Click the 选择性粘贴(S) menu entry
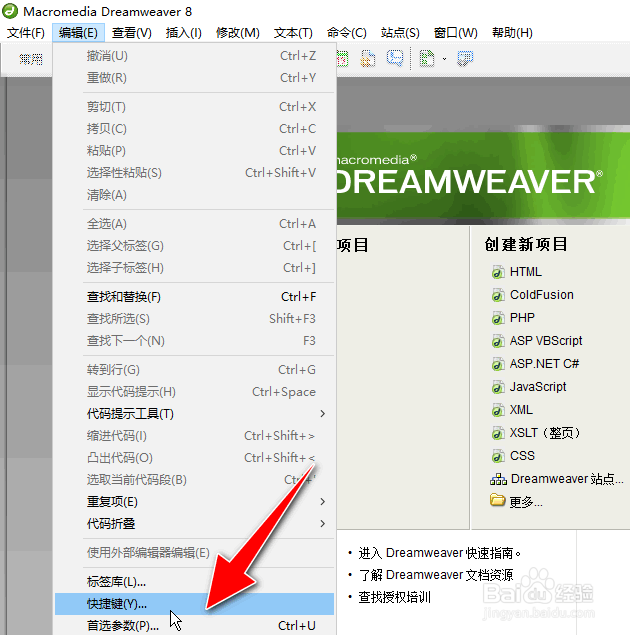The height and width of the screenshot is (635, 630). [194, 173]
